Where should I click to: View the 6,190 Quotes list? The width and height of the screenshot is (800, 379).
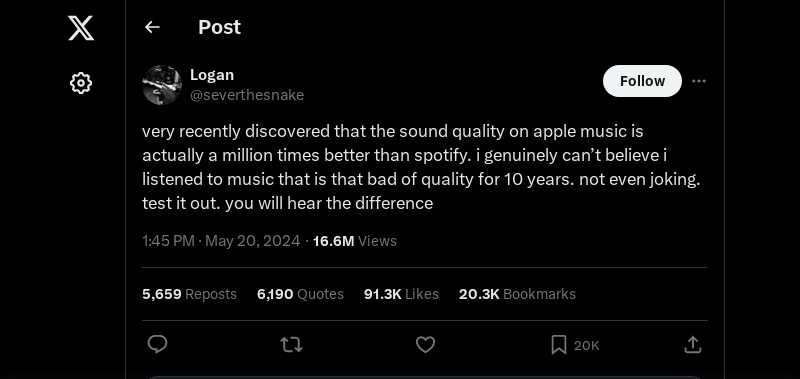tap(301, 294)
